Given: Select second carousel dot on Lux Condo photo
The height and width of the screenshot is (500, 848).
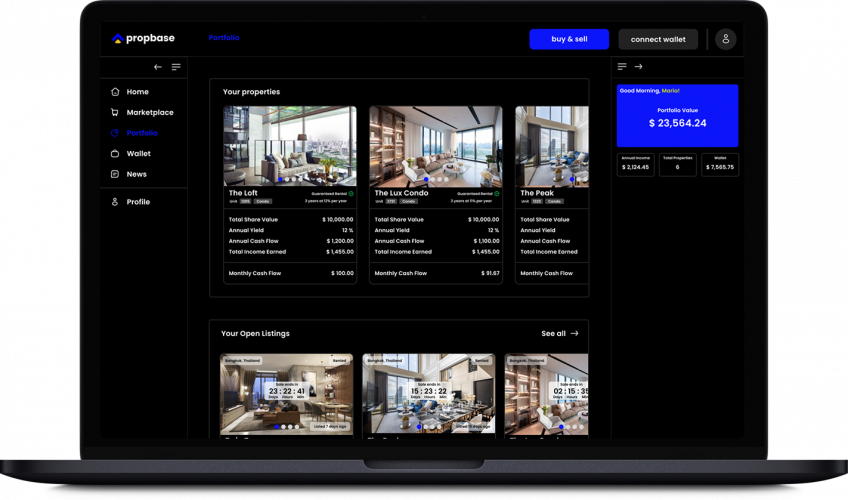Looking at the screenshot, I should pyautogui.click(x=433, y=179).
